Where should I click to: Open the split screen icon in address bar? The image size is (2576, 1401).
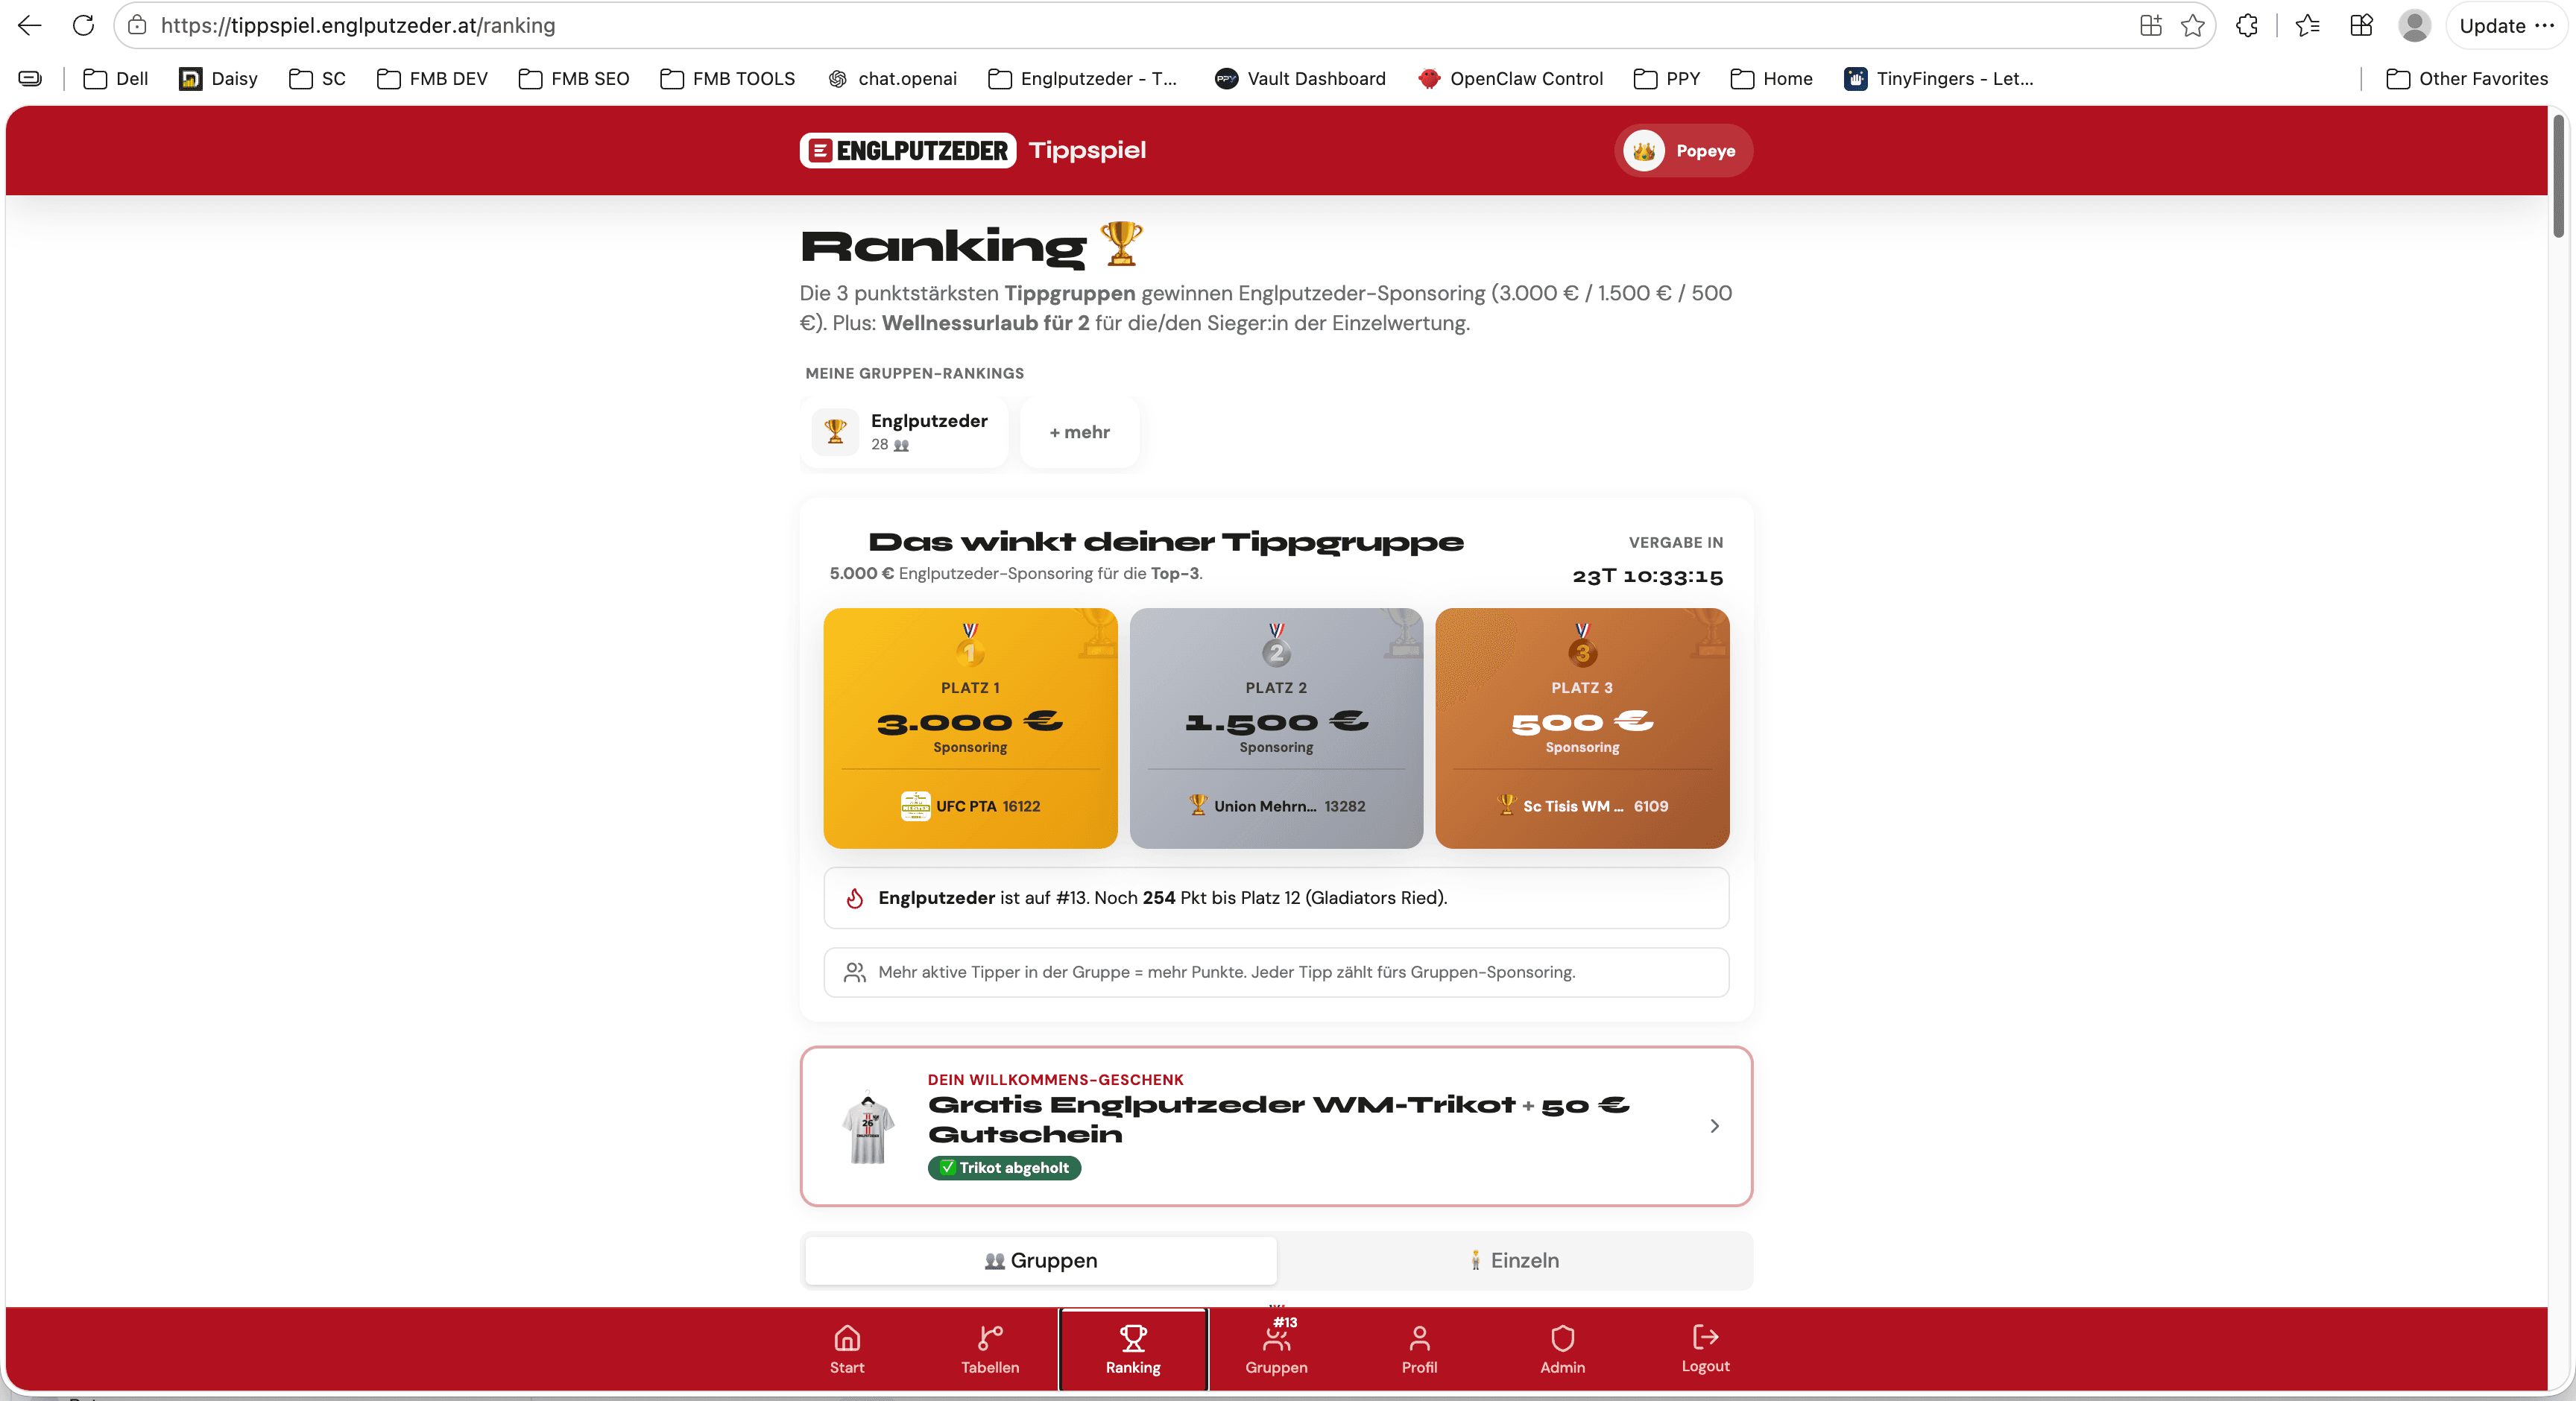[x=2151, y=26]
